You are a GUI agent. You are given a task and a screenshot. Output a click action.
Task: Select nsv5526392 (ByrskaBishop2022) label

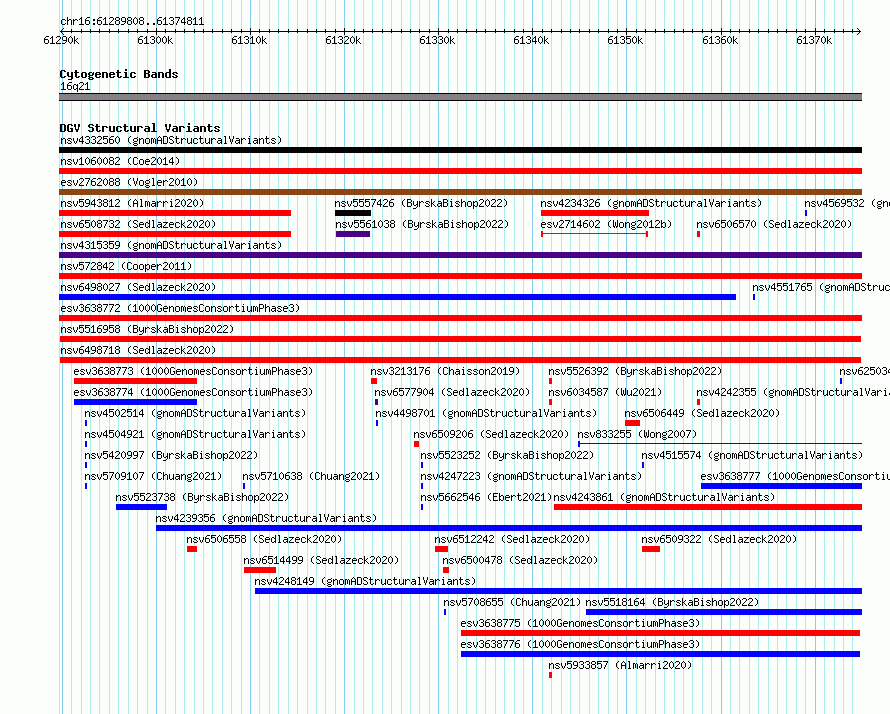click(635, 371)
